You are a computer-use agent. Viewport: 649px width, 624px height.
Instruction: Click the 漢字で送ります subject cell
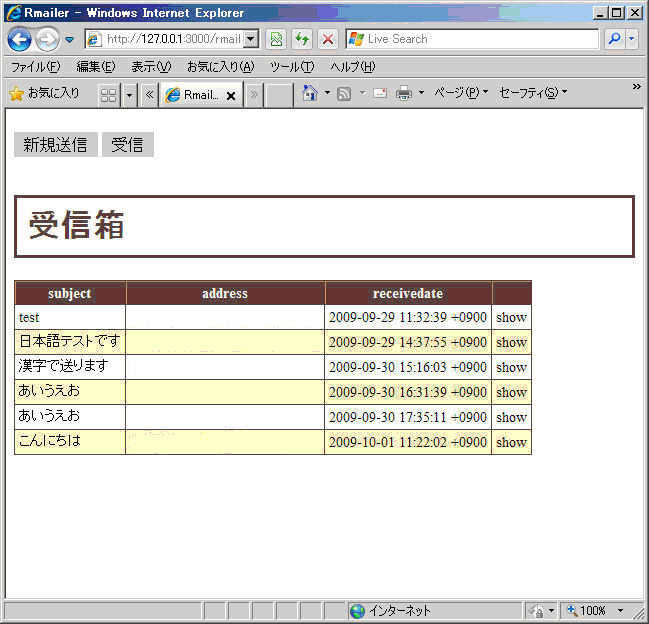70,367
